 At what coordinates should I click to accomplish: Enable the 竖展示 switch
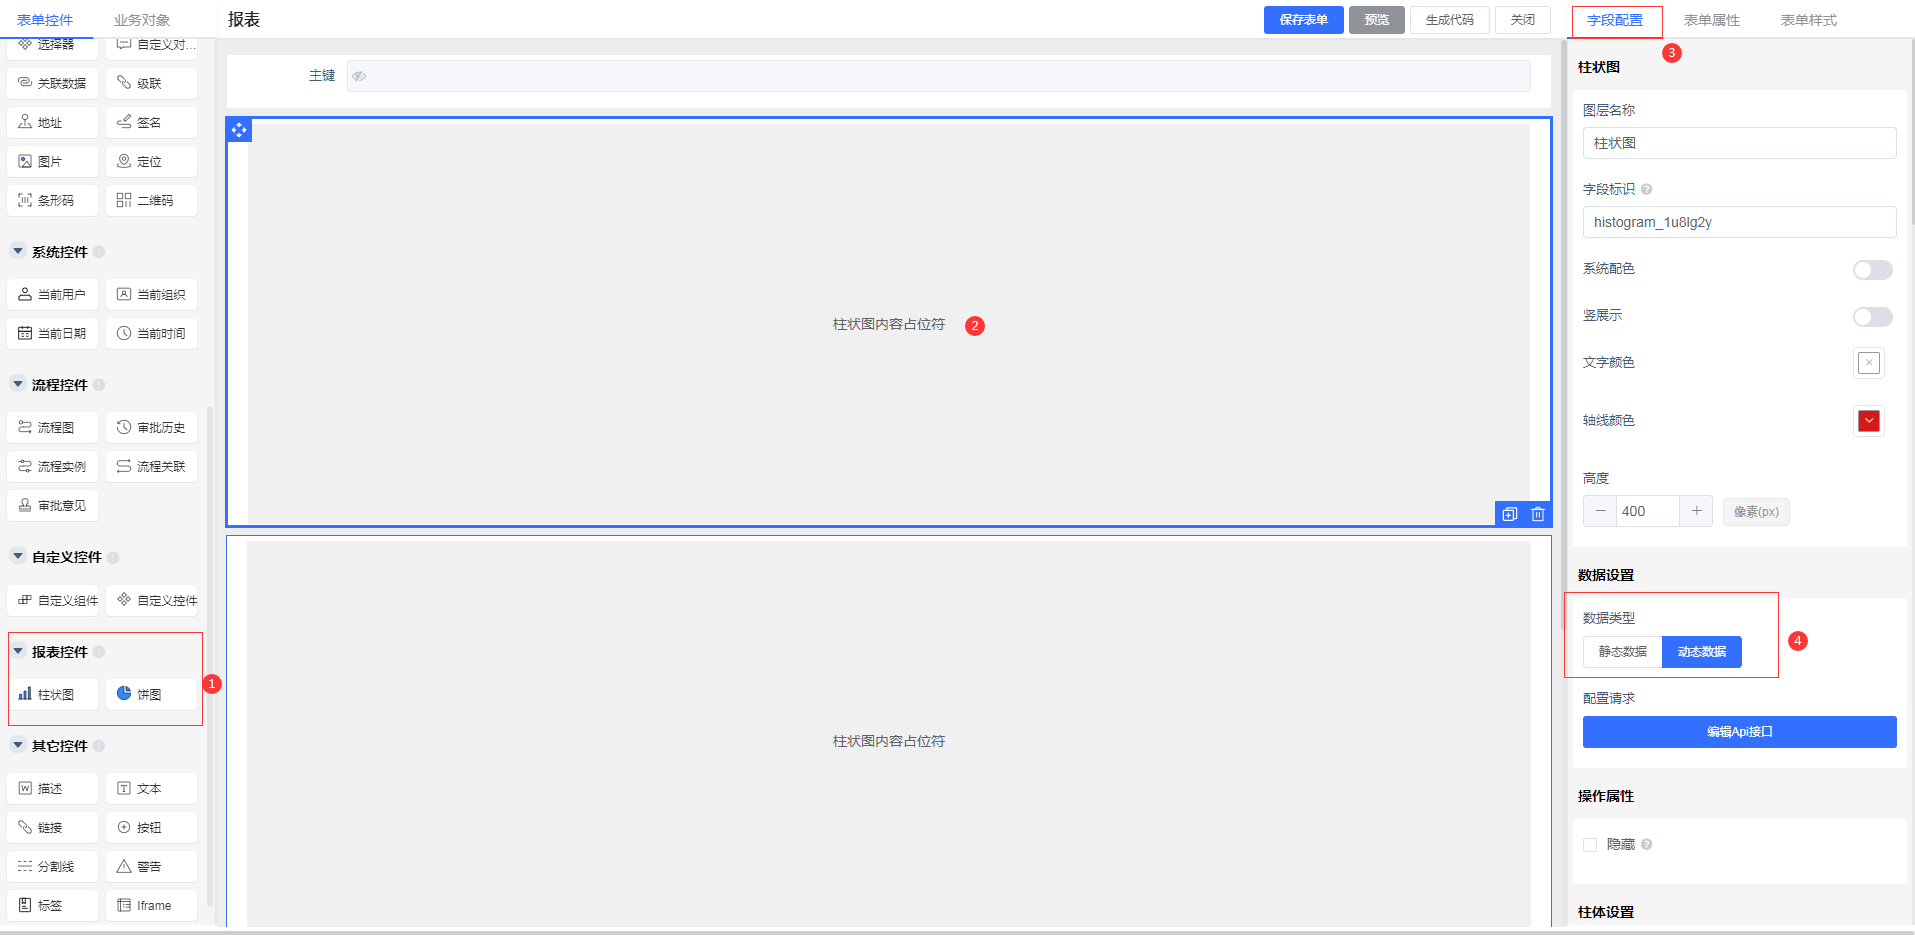(1872, 317)
